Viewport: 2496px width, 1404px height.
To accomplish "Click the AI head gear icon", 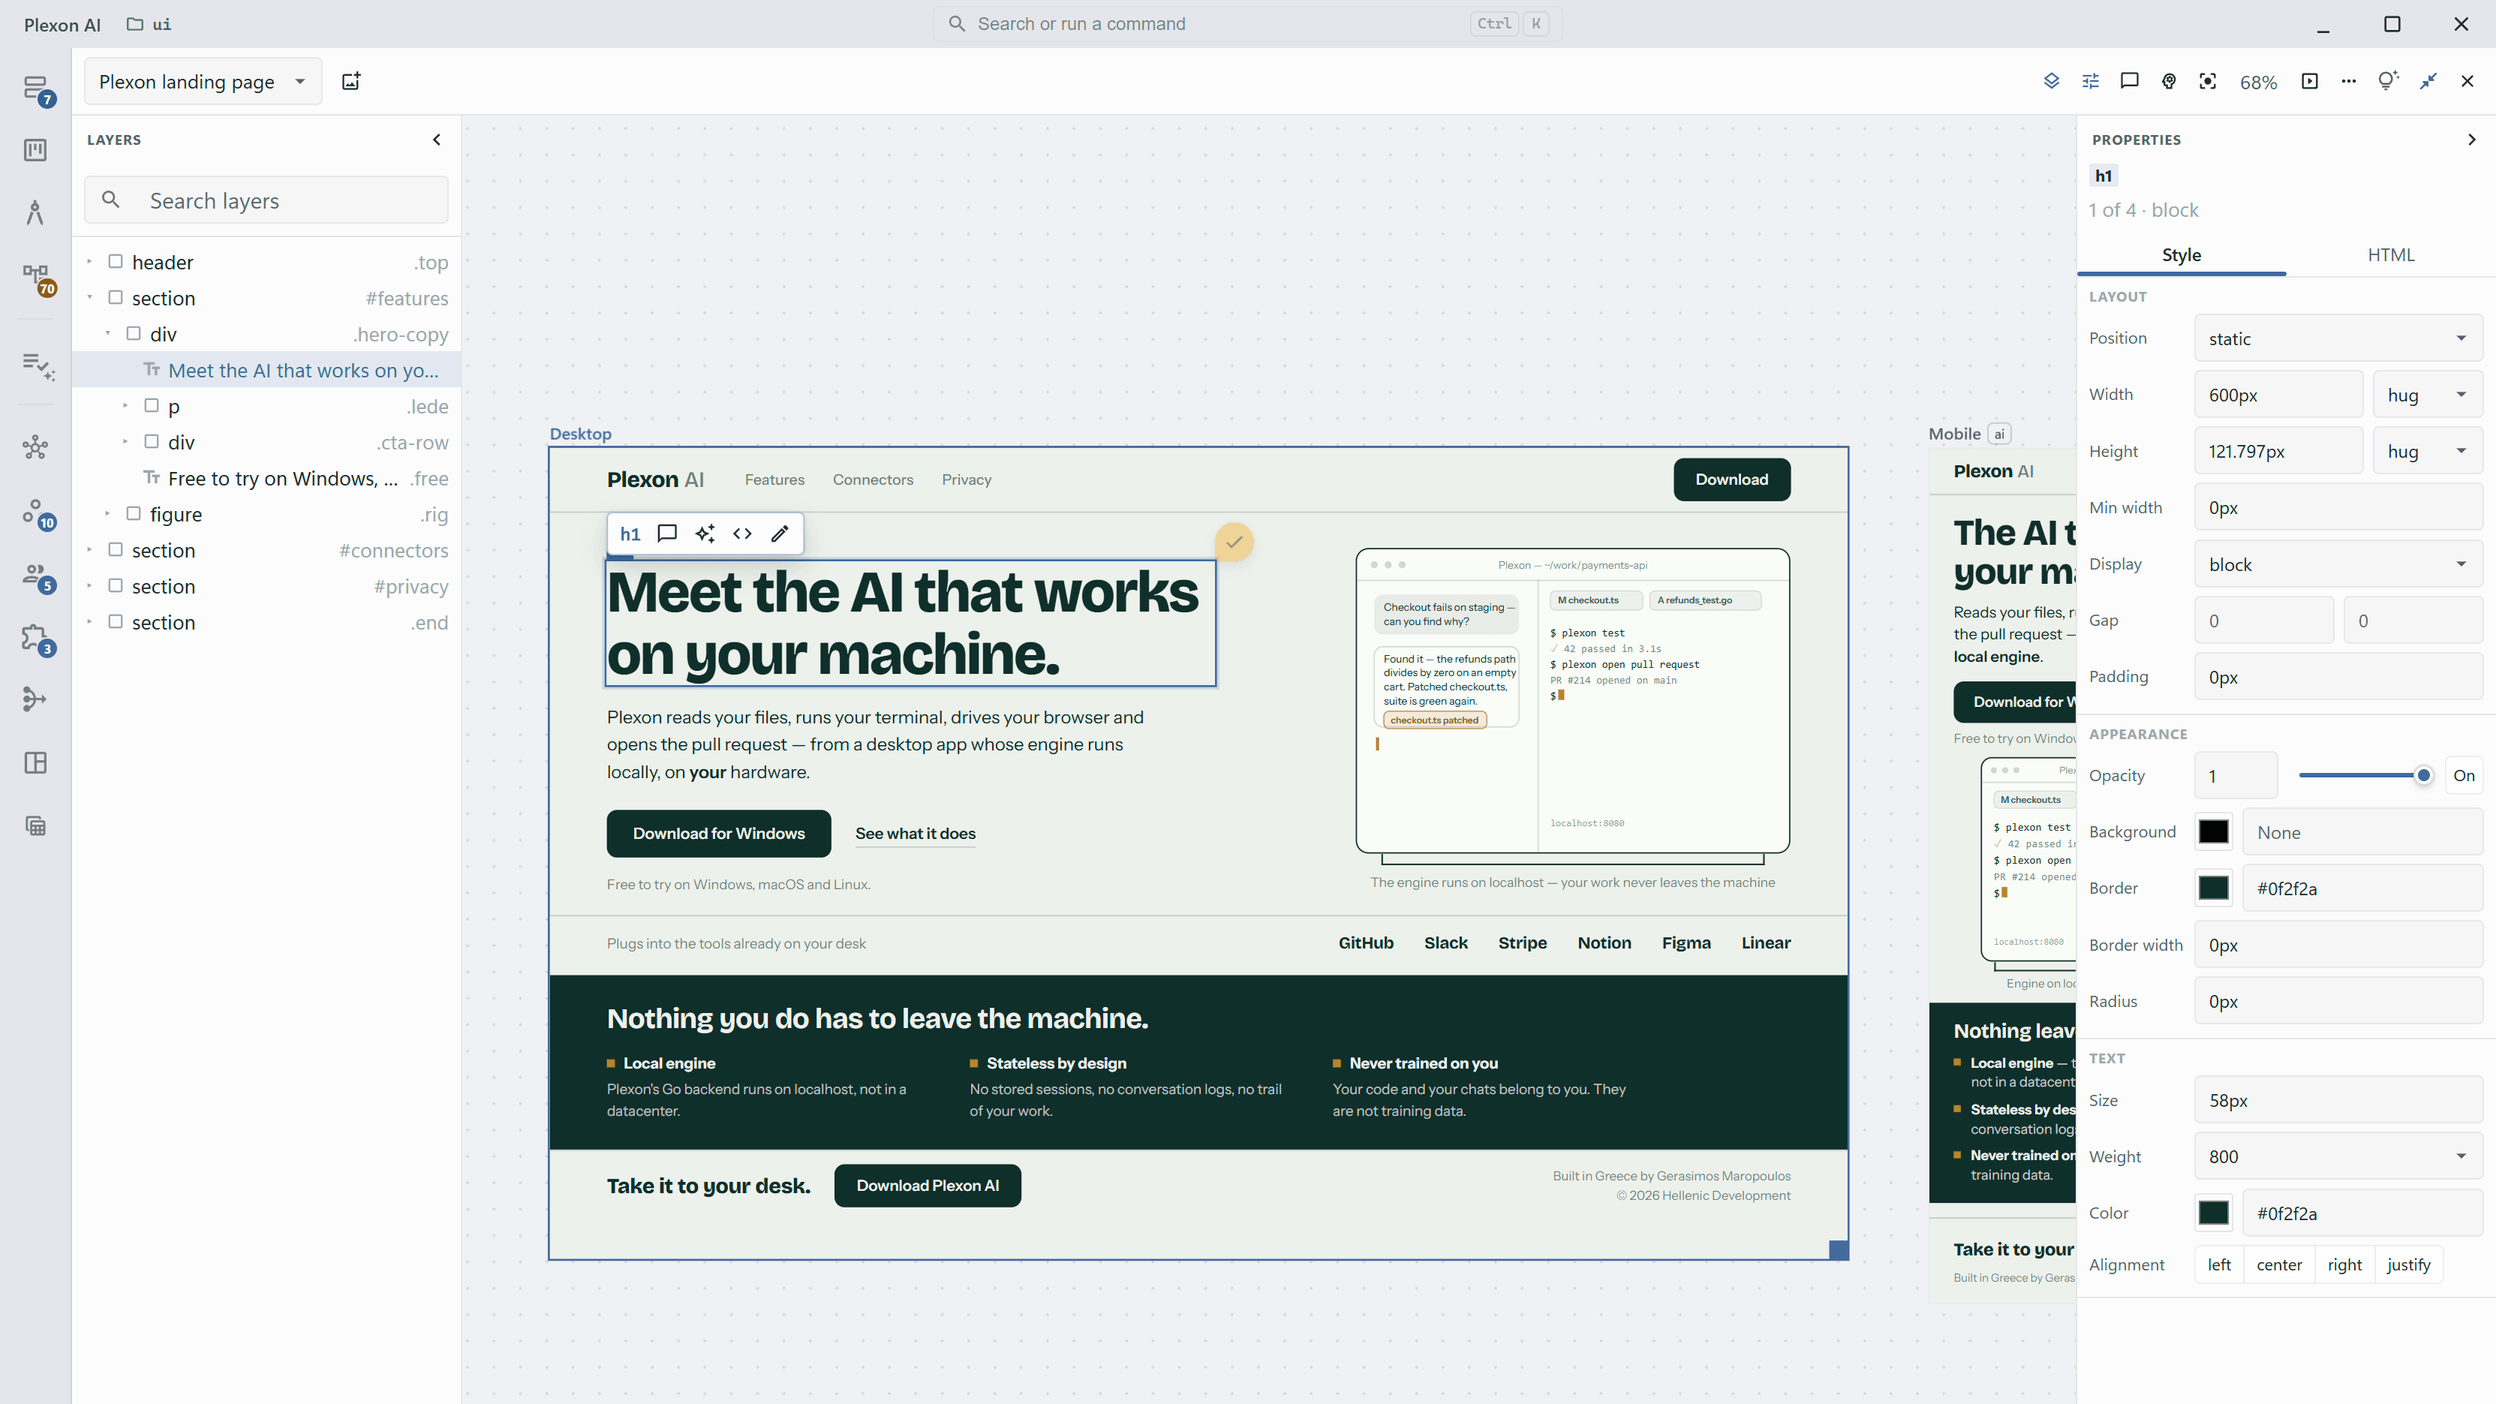I will (2168, 81).
